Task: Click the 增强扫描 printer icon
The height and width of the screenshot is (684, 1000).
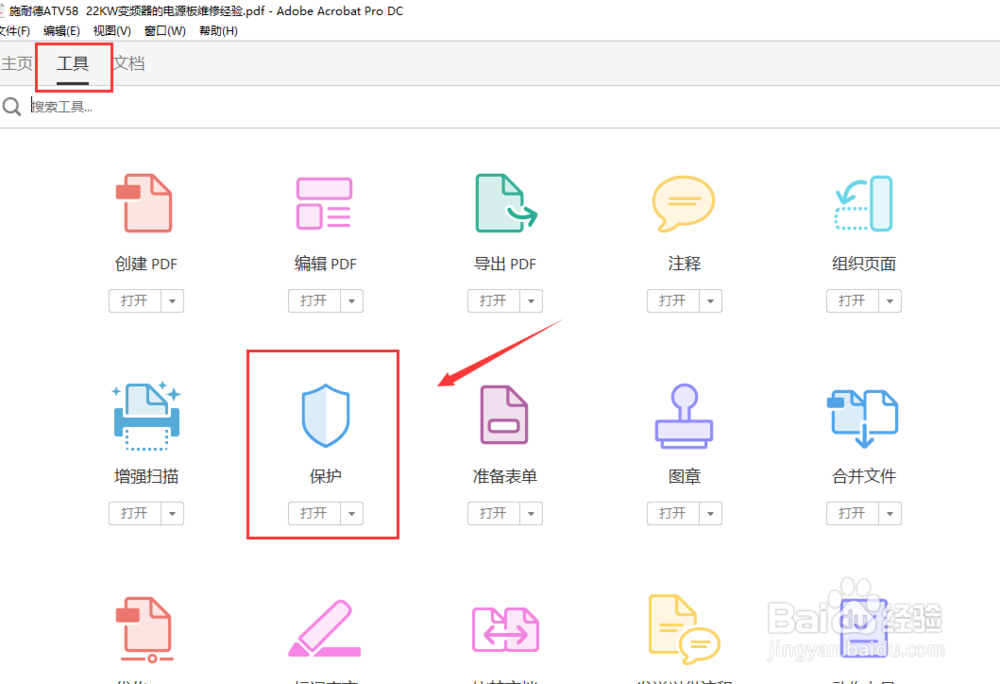Action: click(x=145, y=415)
